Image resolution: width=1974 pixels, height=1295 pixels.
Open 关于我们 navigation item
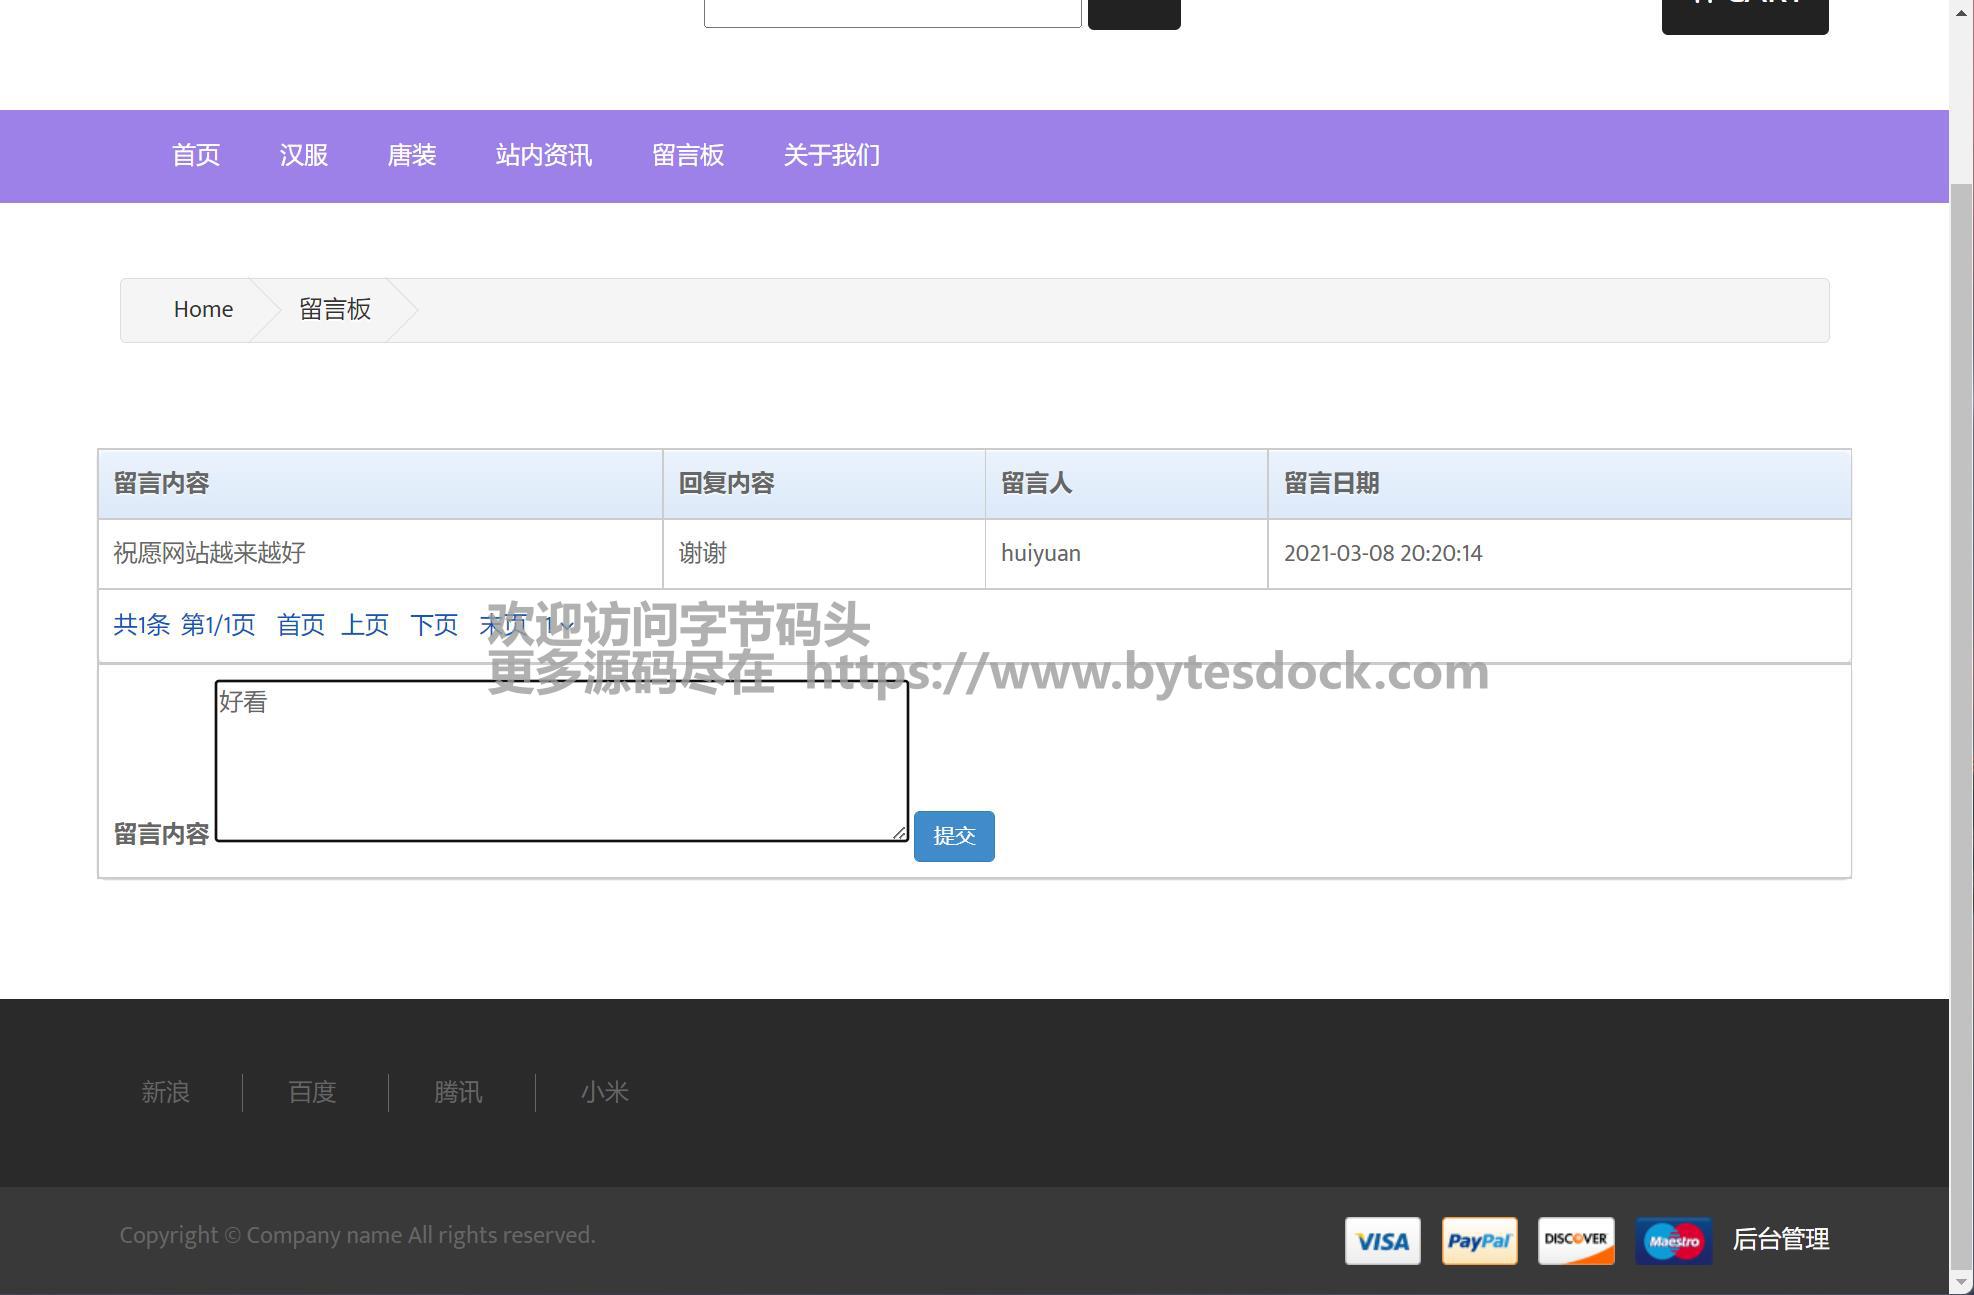831,156
